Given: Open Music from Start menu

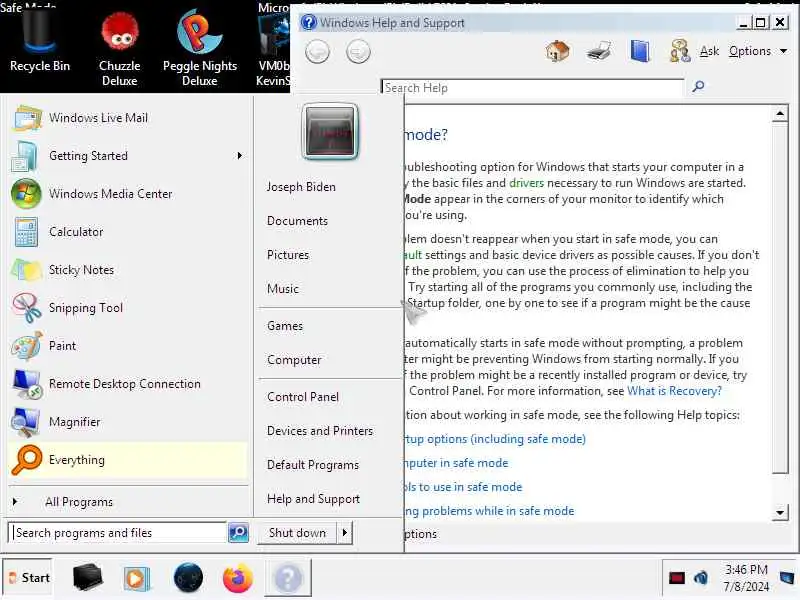Looking at the screenshot, I should pos(283,289).
